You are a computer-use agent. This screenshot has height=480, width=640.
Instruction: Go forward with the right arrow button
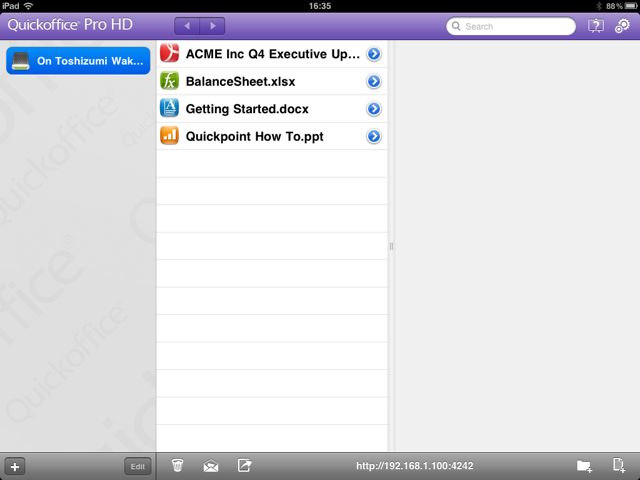pyautogui.click(x=212, y=26)
